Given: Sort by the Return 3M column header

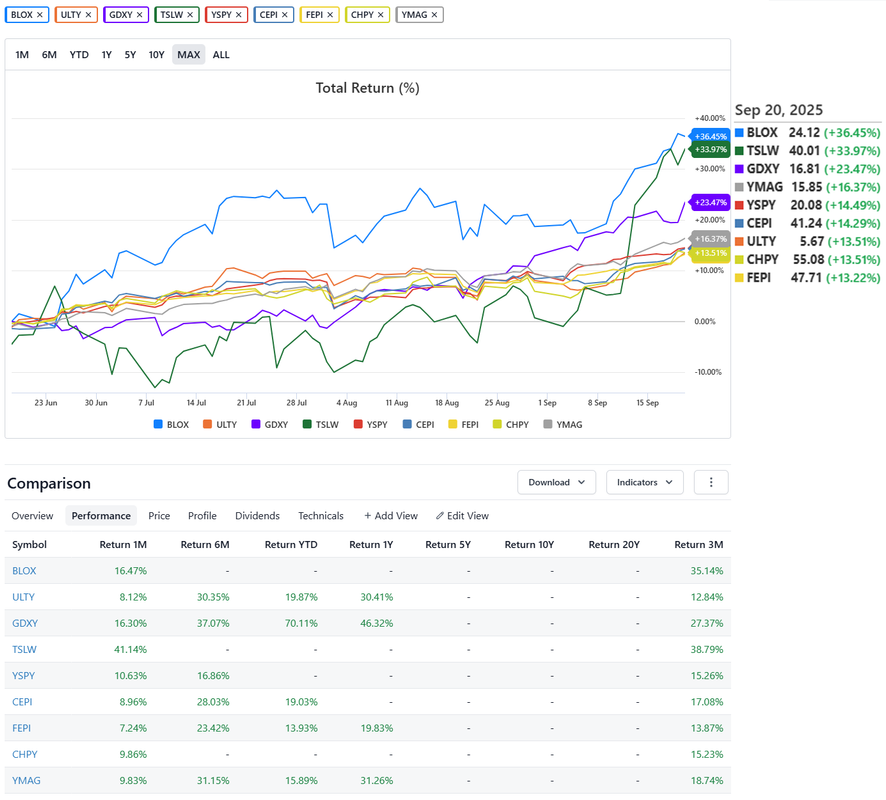Looking at the screenshot, I should click(698, 545).
